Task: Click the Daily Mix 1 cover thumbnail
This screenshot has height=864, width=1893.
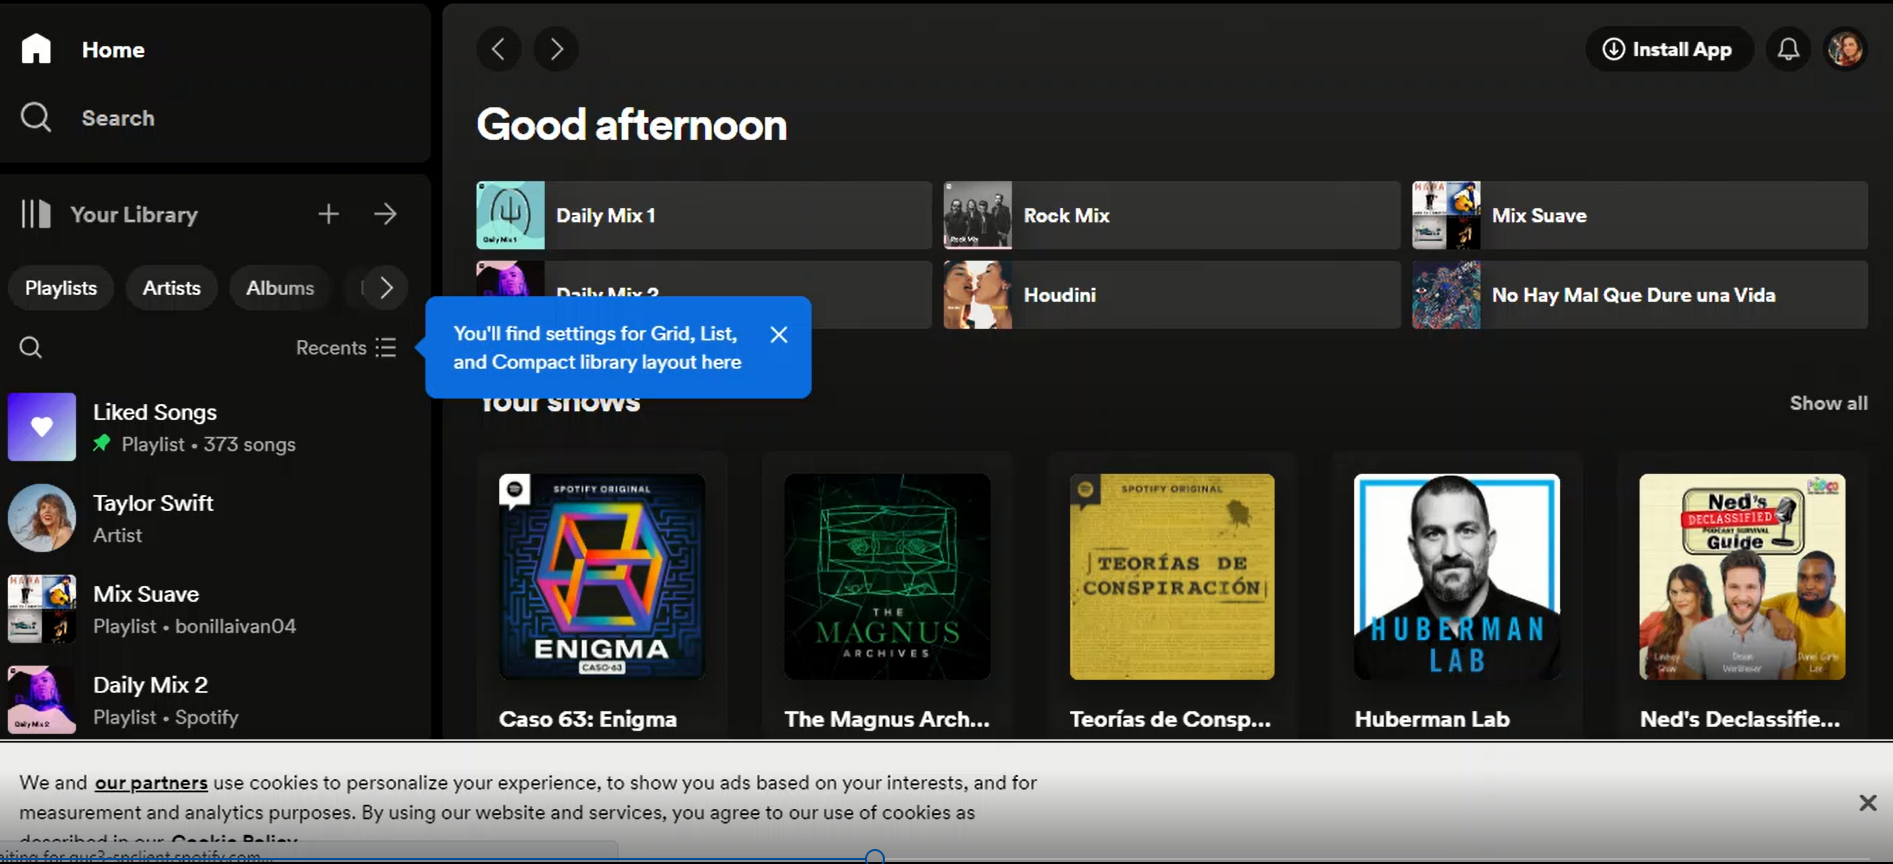Action: [x=510, y=215]
